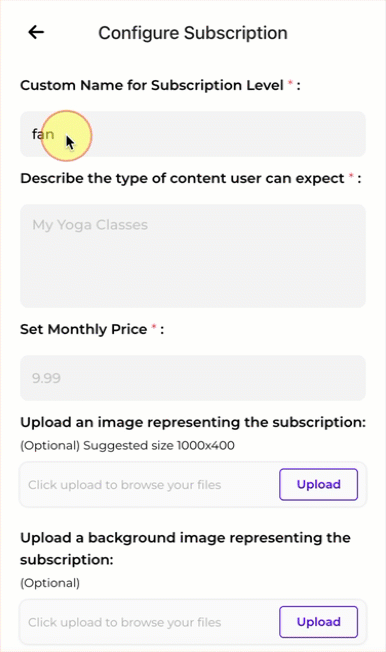Click Upload button for the subscription image
386x652 pixels.
point(318,484)
